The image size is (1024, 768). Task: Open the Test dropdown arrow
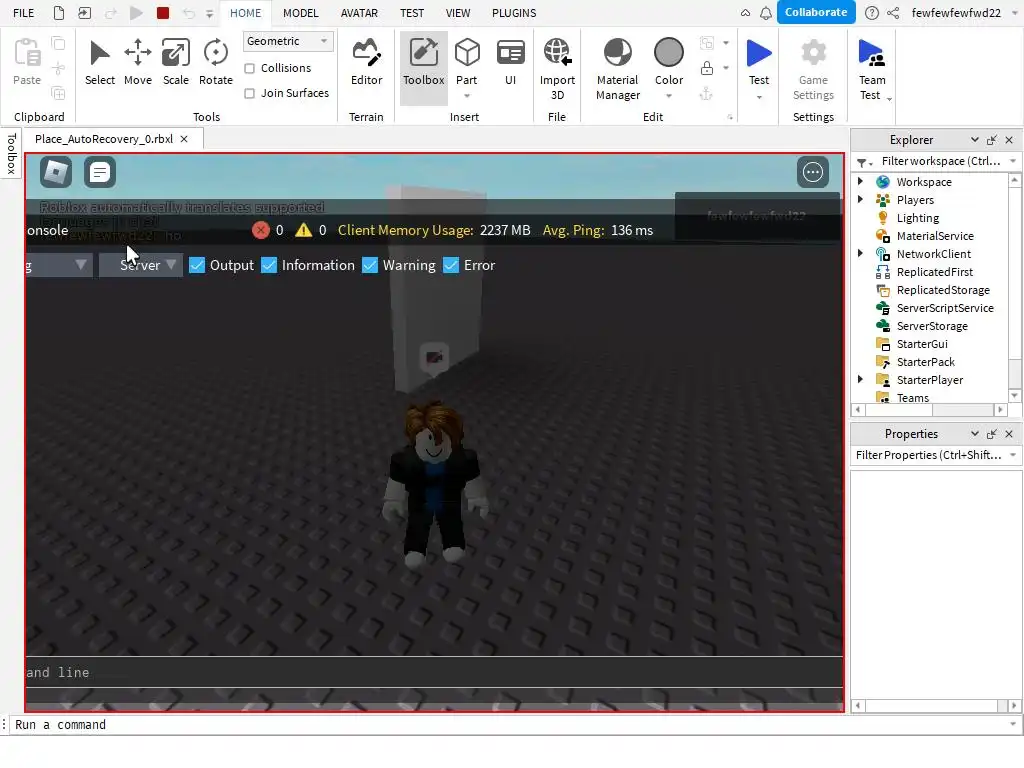pos(759,97)
